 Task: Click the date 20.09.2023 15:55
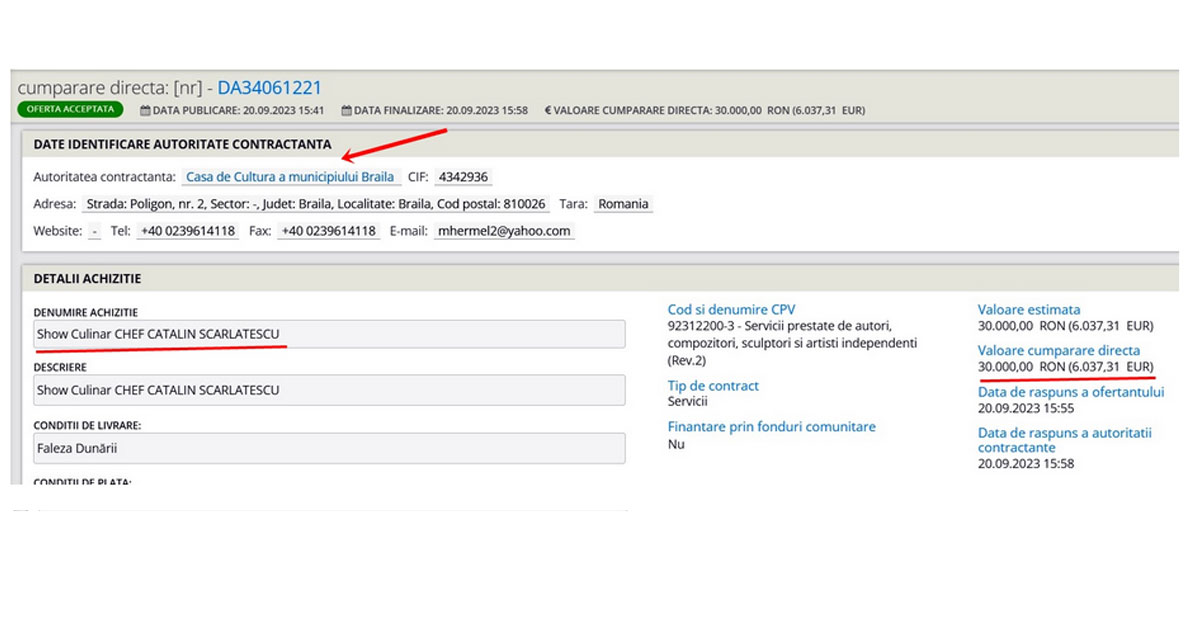point(1026,408)
